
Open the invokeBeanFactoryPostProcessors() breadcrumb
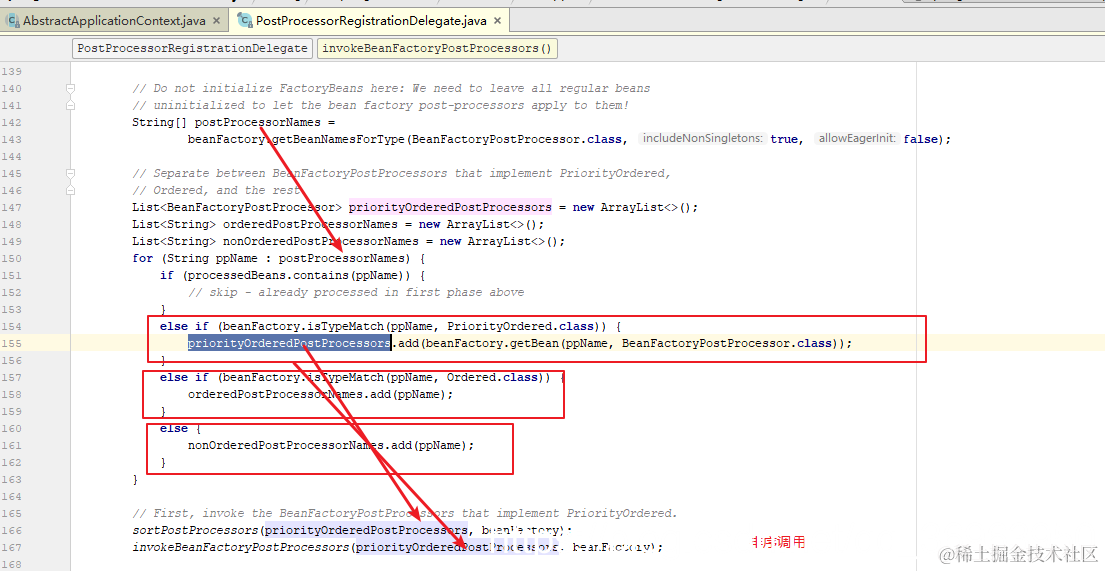pyautogui.click(x=437, y=48)
